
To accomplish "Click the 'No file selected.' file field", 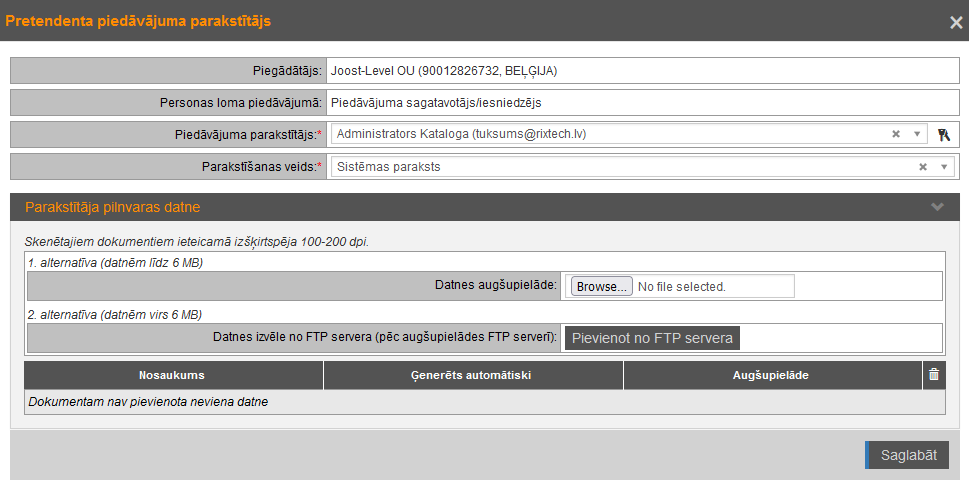I will 714,287.
